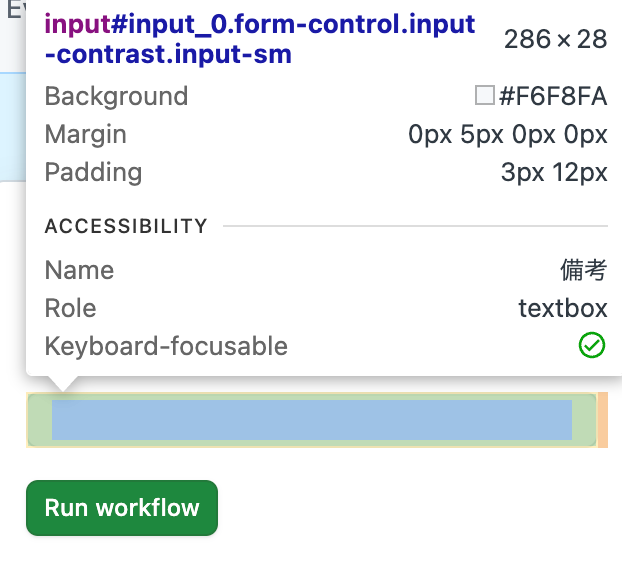Click the Keyboard-focusable label text
The height and width of the screenshot is (566, 622).
166,346
